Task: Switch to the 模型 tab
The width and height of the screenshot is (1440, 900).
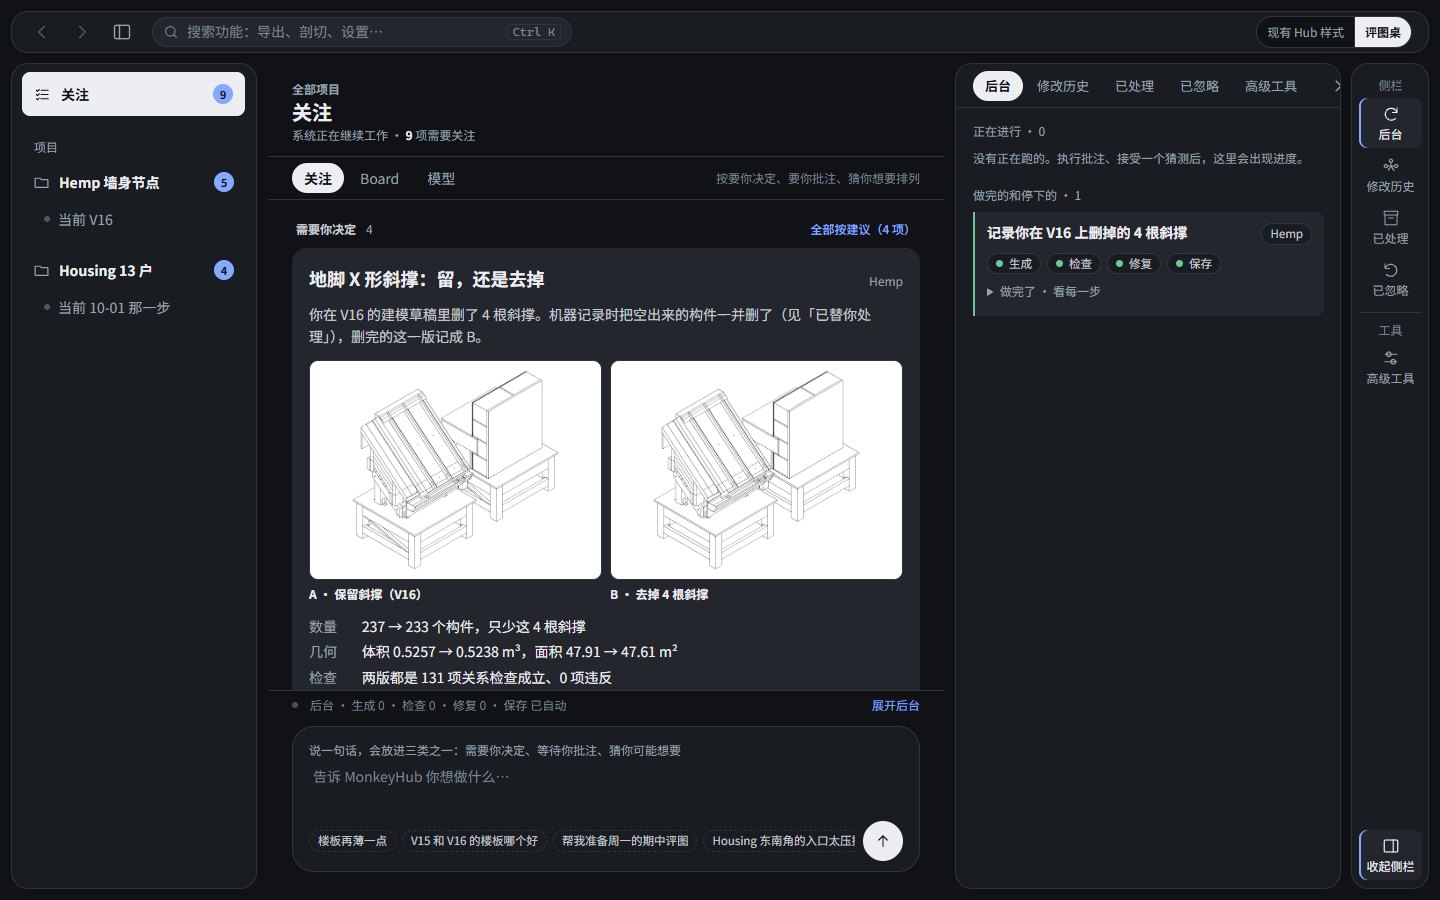Action: coord(441,178)
